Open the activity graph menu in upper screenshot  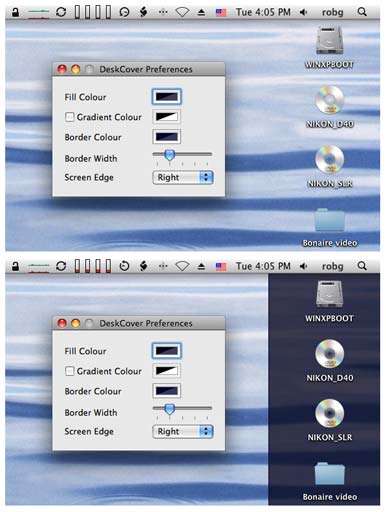(38, 13)
